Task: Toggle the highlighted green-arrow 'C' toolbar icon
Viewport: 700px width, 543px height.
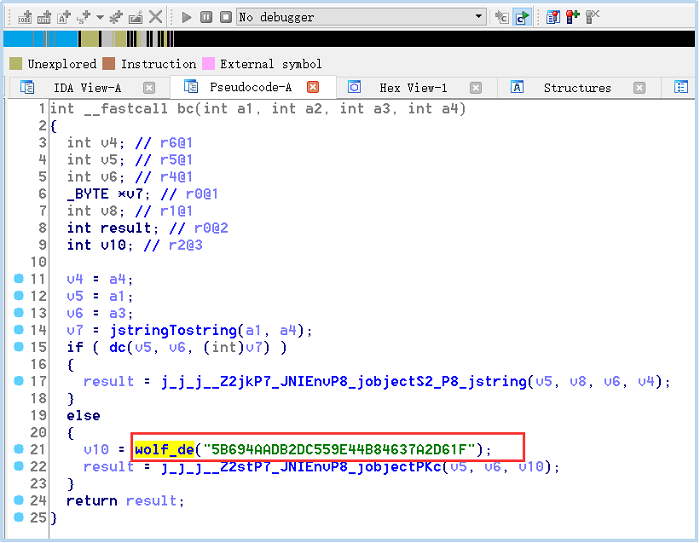Action: point(521,17)
